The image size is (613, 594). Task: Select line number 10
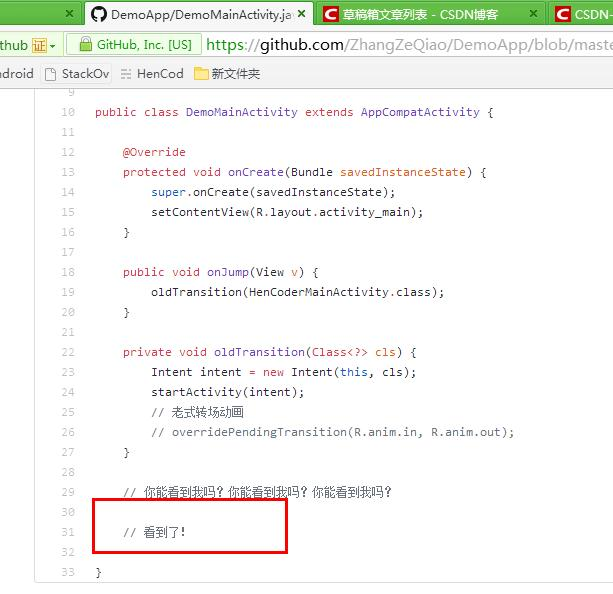(68, 112)
